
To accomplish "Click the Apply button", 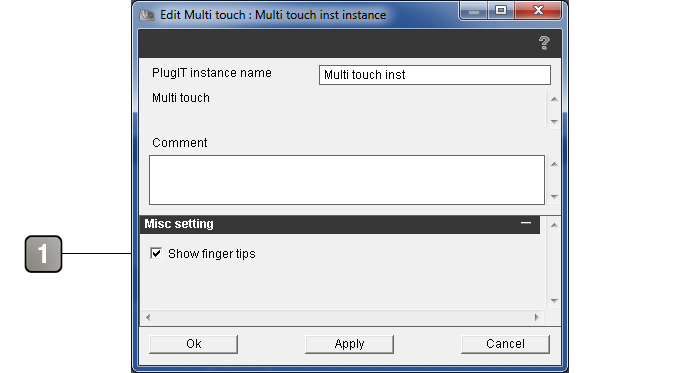I will click(349, 344).
